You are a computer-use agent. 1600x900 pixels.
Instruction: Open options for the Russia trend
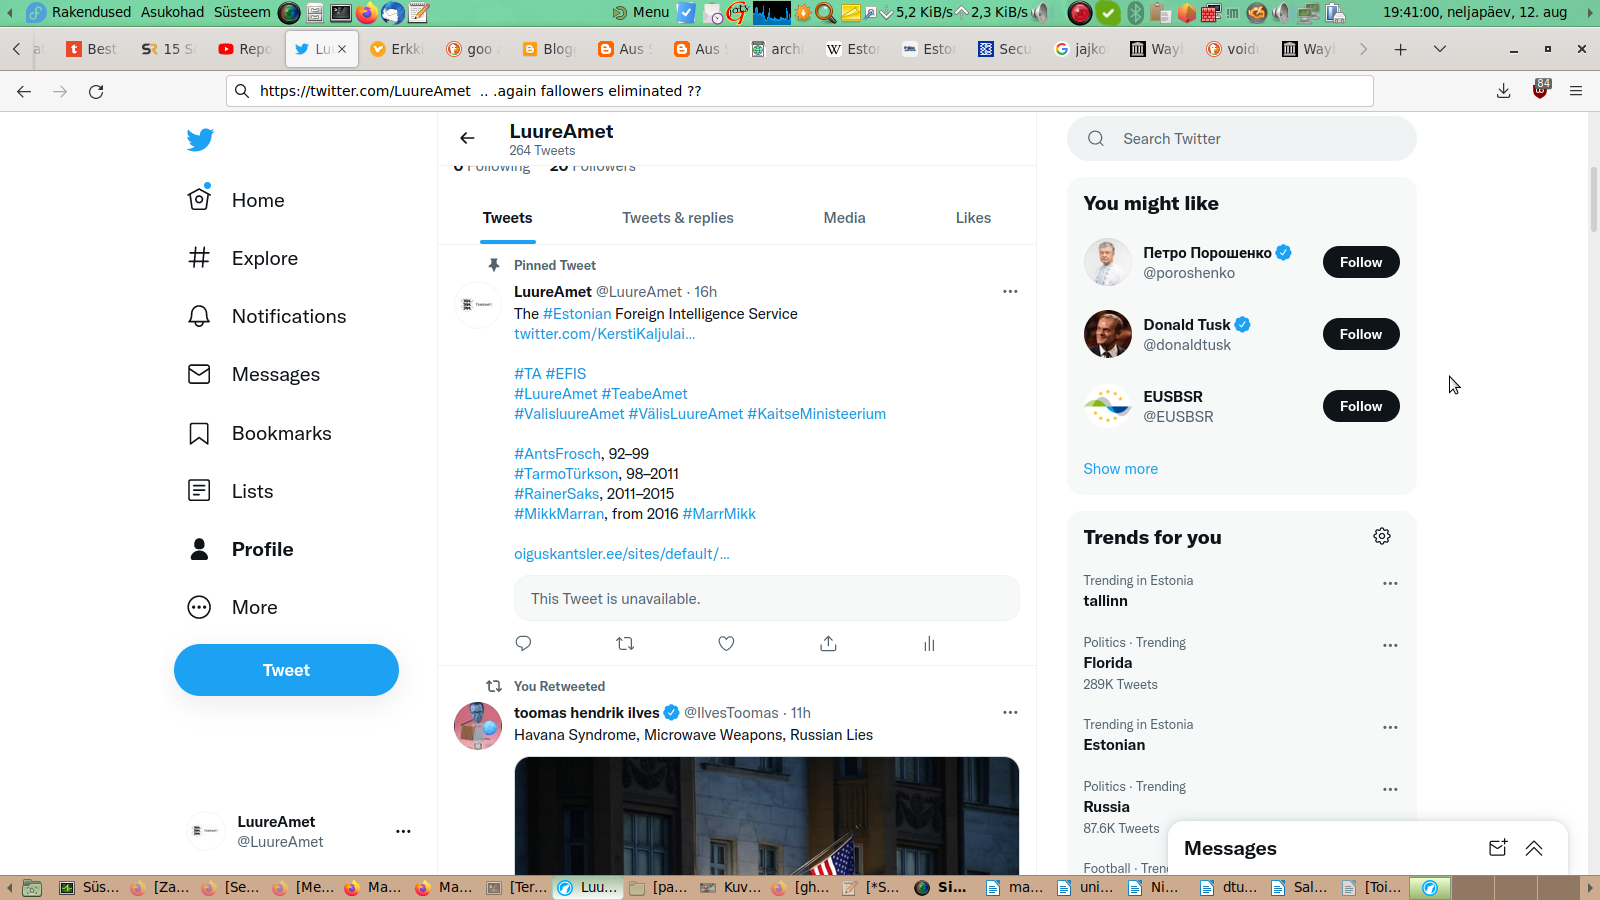tap(1390, 789)
